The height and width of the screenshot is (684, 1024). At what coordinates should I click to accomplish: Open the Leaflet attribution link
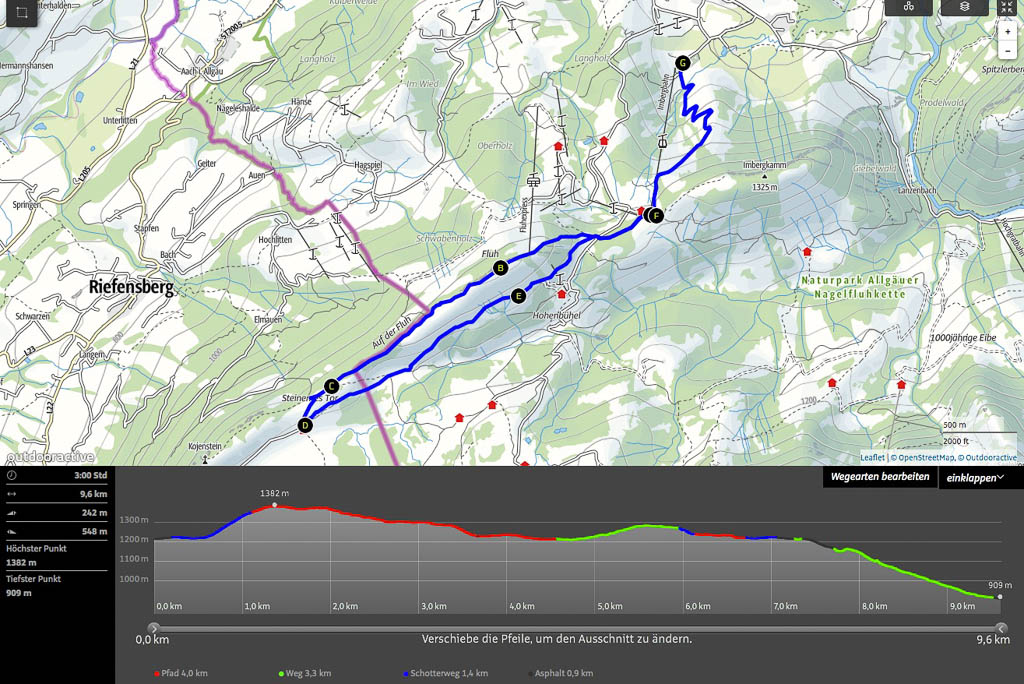pos(872,458)
